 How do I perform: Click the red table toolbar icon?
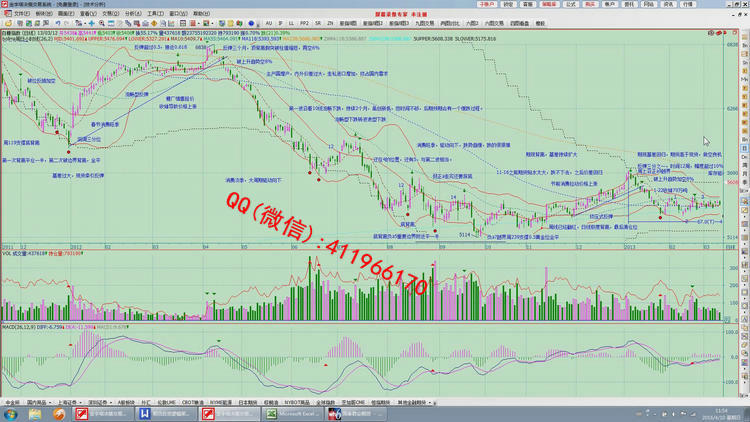point(193,23)
